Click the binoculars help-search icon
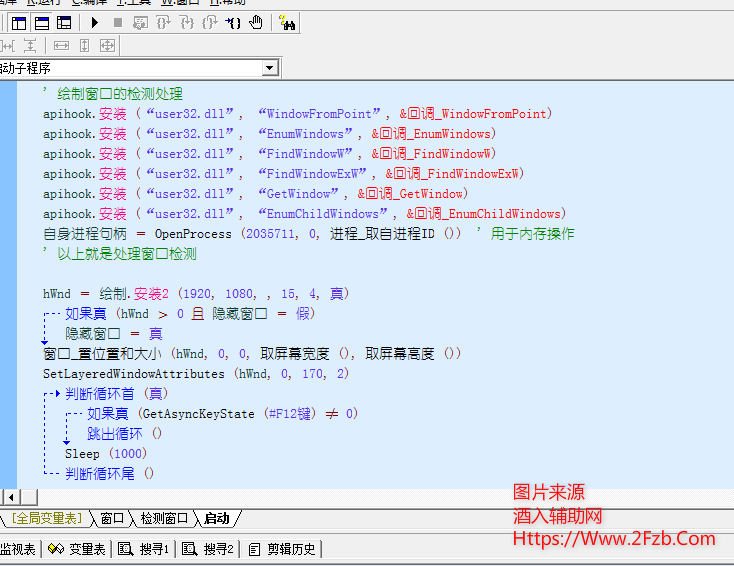This screenshot has width=734, height=566. [x=287, y=22]
